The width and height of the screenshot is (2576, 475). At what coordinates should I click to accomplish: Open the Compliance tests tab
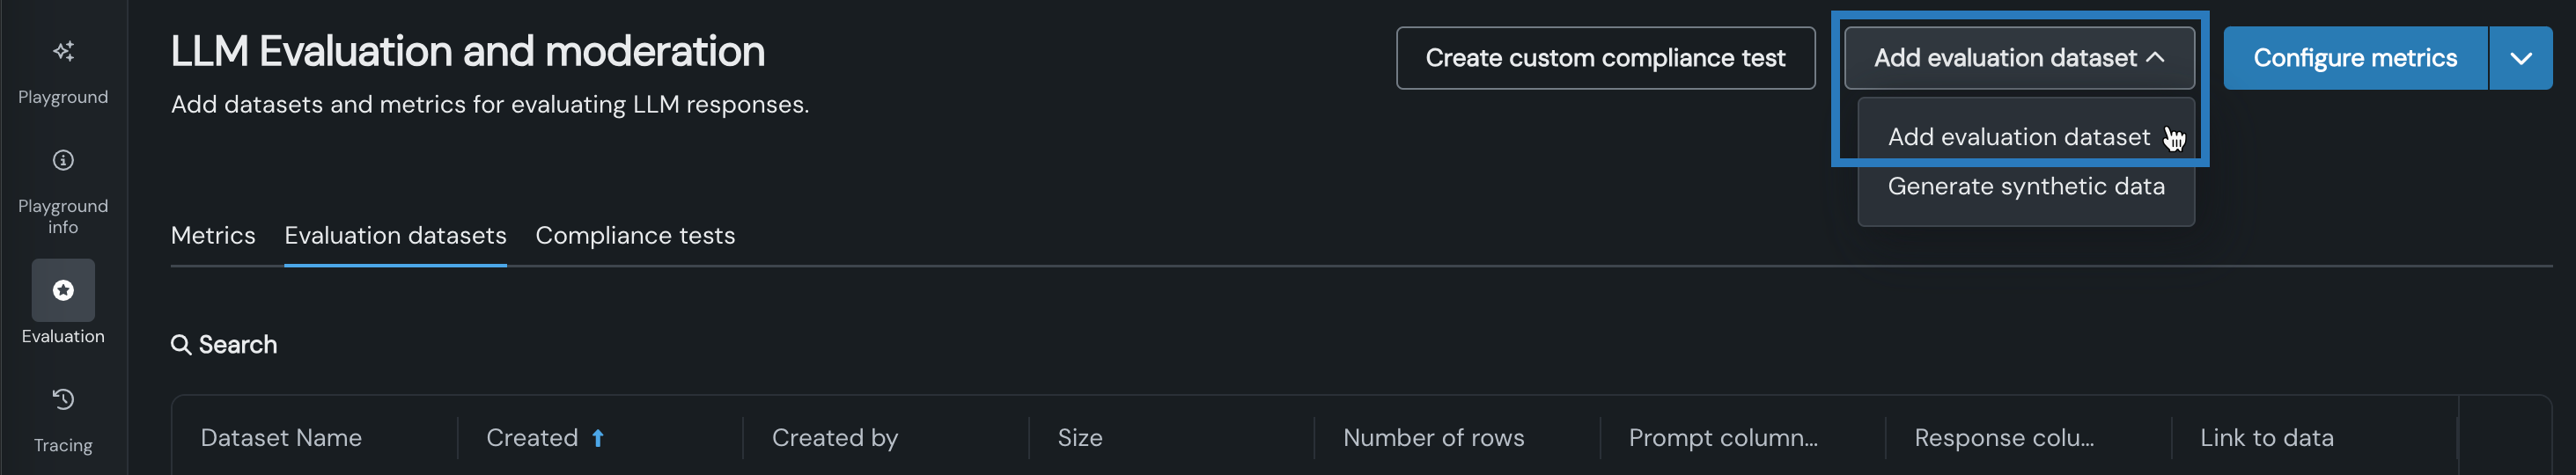click(x=635, y=236)
